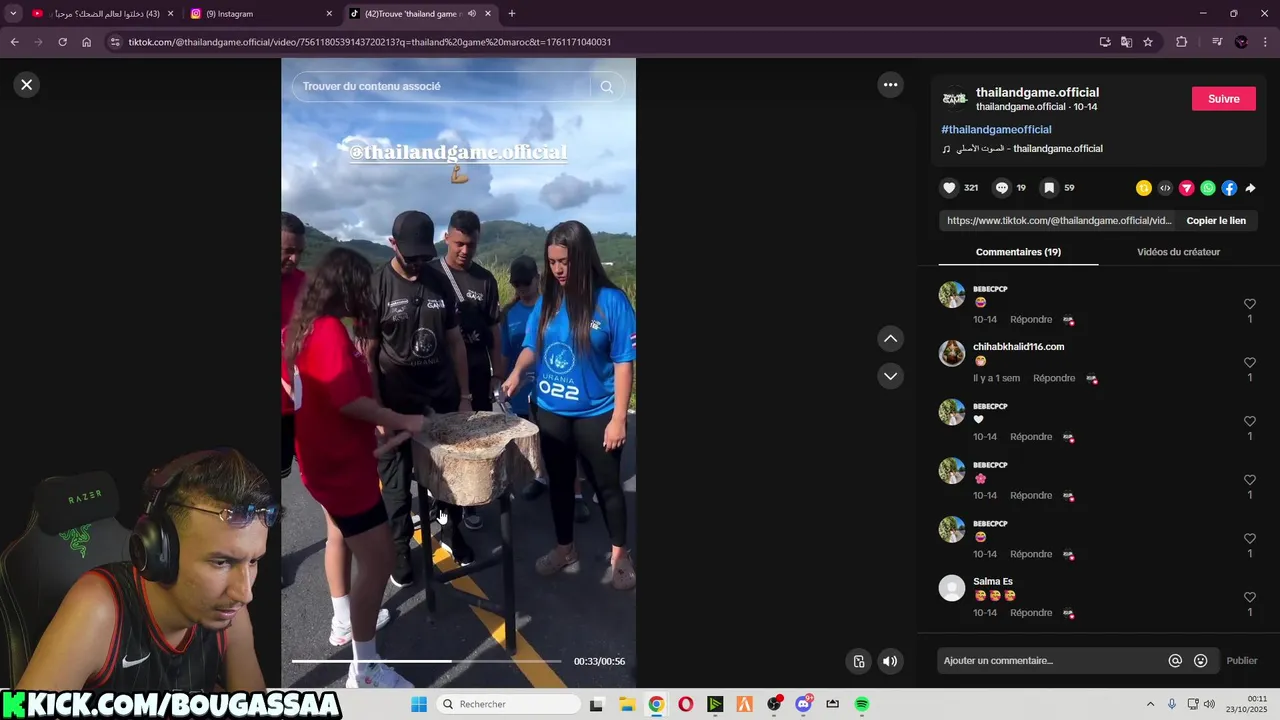Screen dimensions: 1280x720
Task: Like the TikTok video with the heart
Action: (x=949, y=188)
